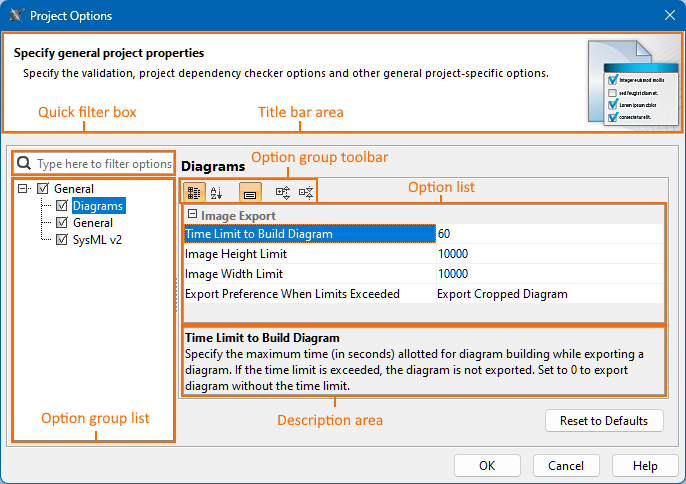
Task: Toggle the top-level General checkbox
Action: coord(42,189)
